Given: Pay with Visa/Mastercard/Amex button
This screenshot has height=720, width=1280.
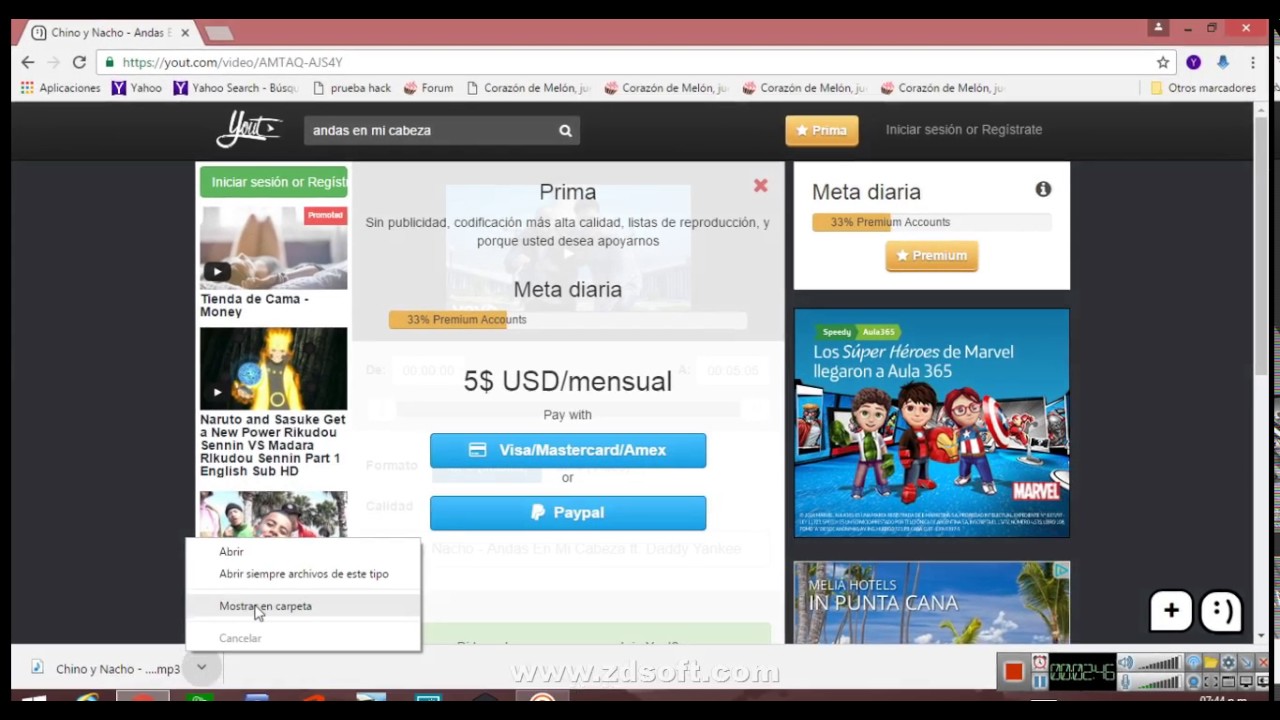Looking at the screenshot, I should tap(568, 450).
